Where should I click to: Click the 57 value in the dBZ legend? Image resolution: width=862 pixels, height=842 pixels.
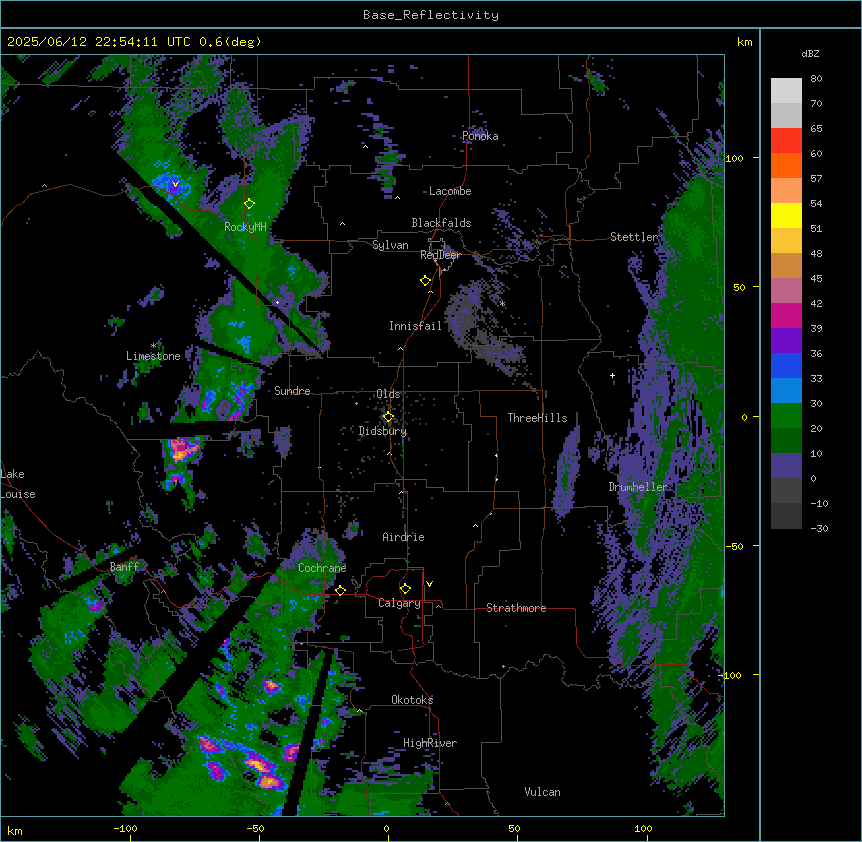[x=816, y=178]
